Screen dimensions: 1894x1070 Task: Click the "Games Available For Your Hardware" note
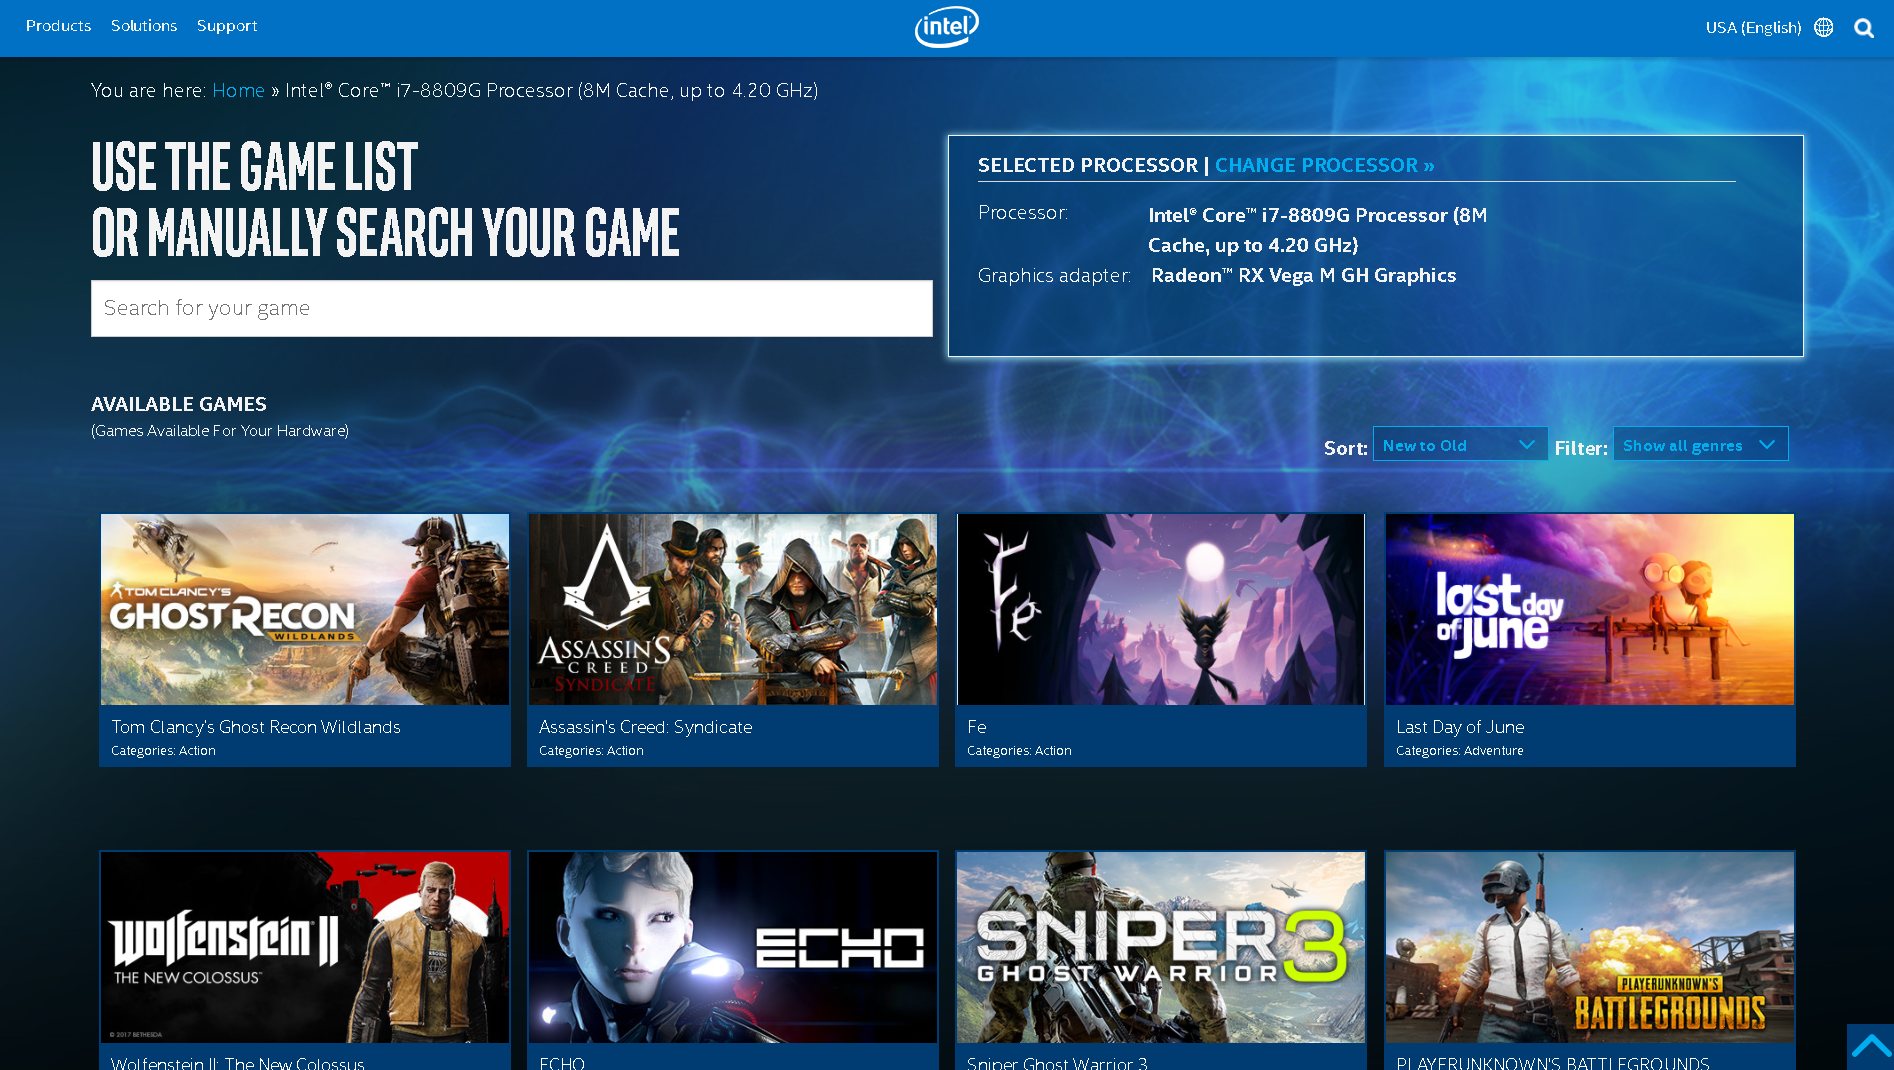pyautogui.click(x=220, y=431)
